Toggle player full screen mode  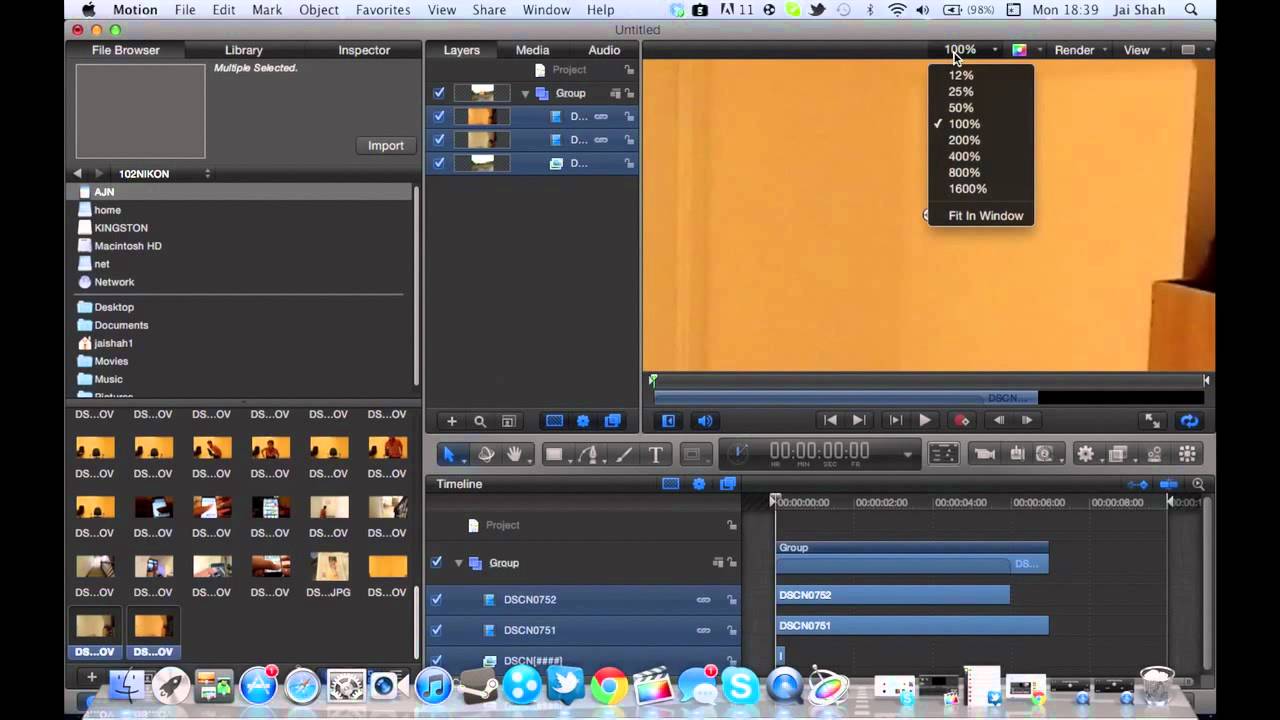[1152, 421]
